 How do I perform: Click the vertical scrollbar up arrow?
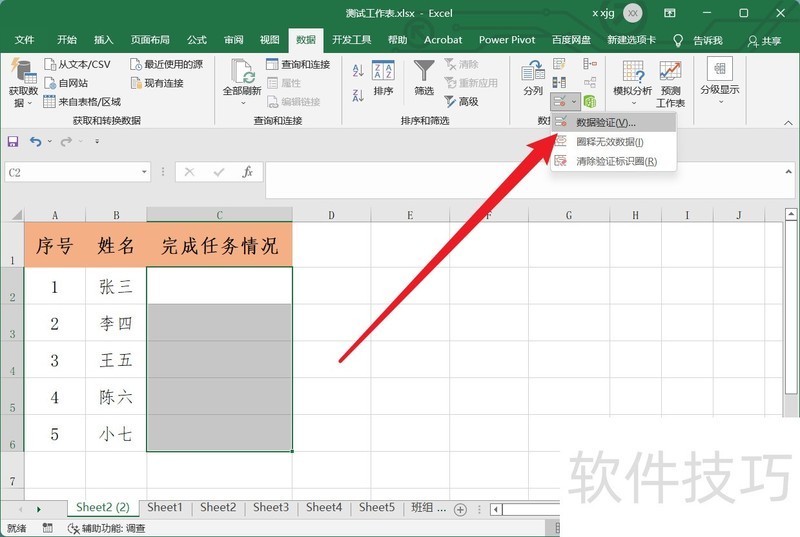(x=791, y=214)
